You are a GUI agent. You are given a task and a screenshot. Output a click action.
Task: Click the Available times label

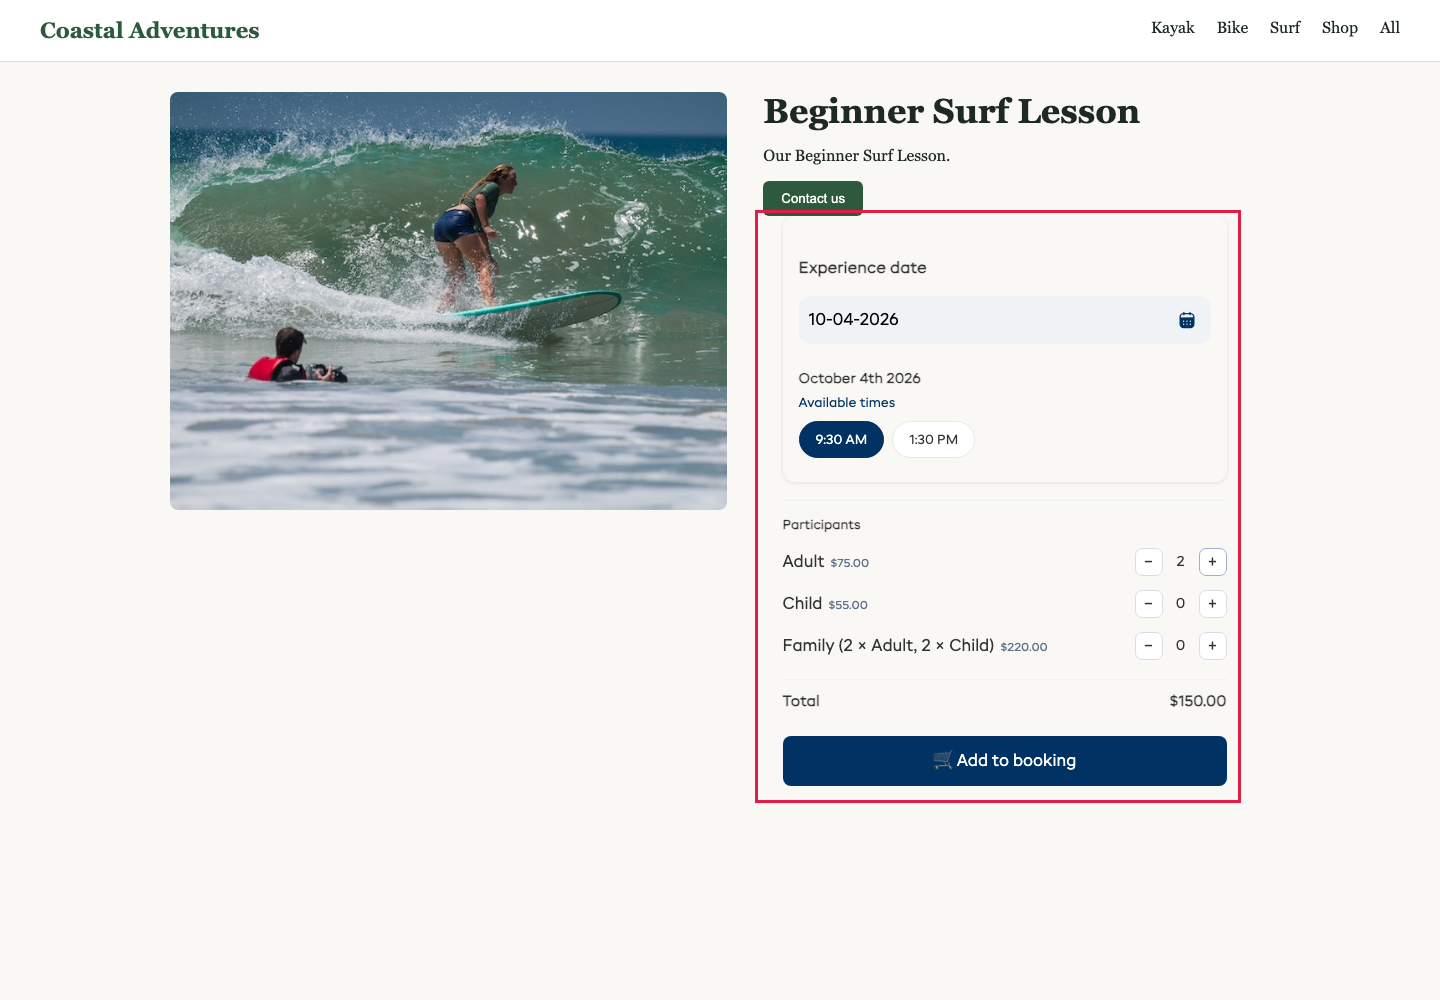click(847, 403)
